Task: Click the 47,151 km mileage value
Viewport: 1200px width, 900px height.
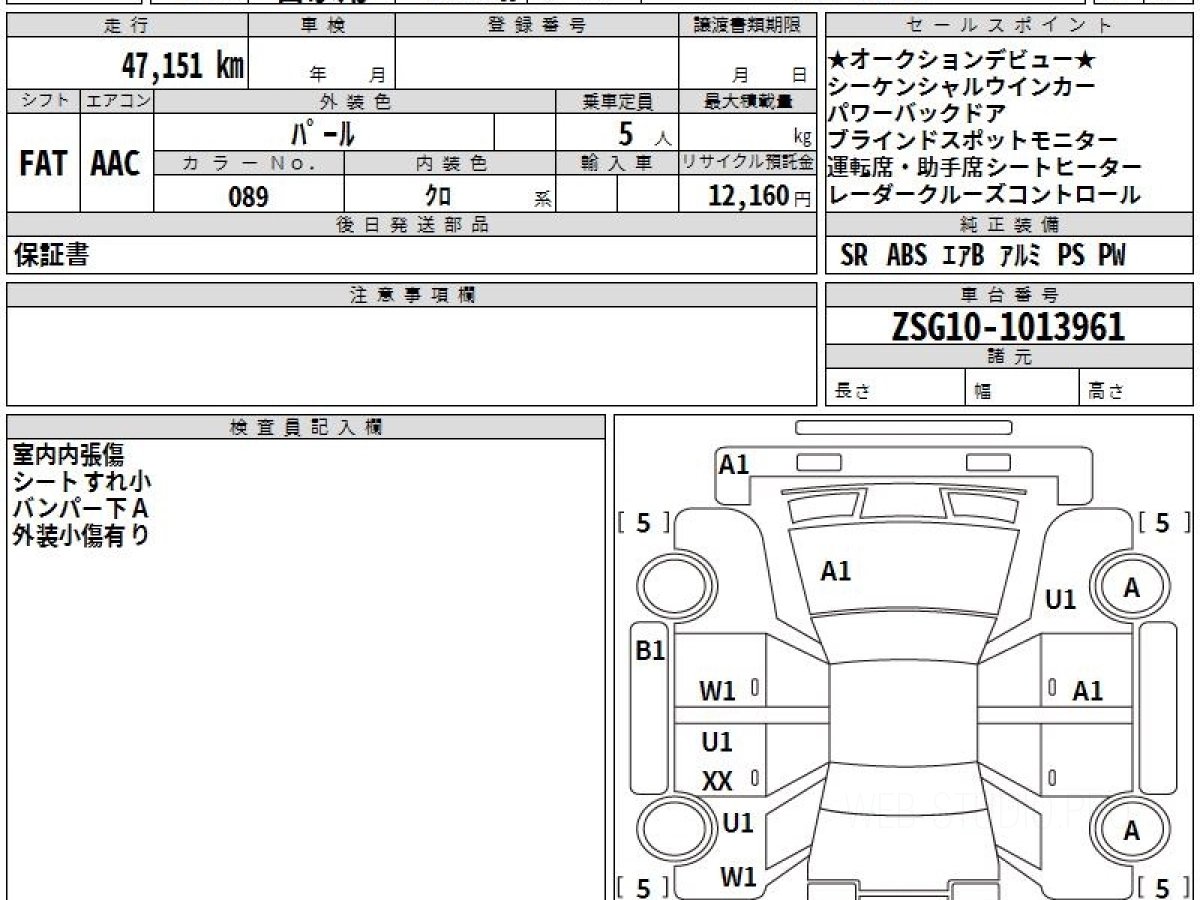Action: point(182,66)
